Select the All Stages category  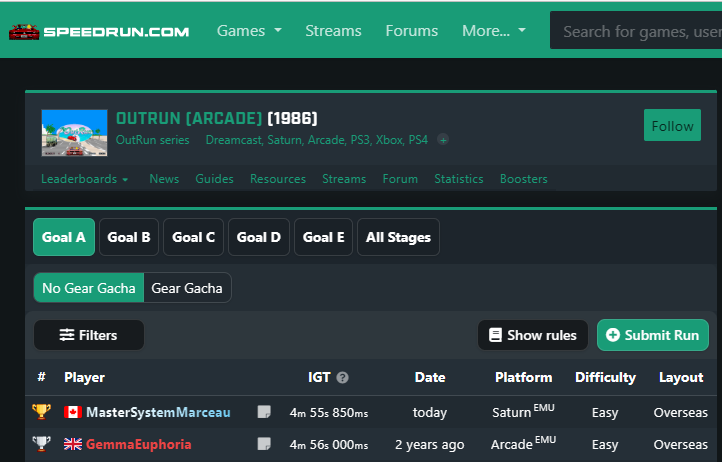(x=398, y=237)
